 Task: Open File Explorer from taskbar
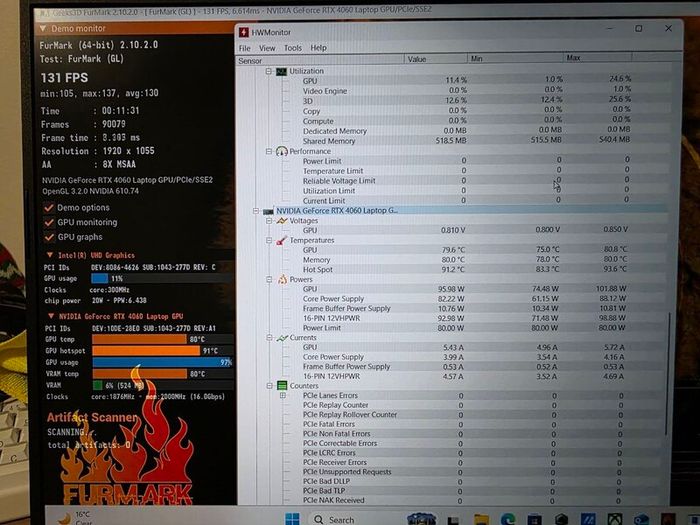481,520
